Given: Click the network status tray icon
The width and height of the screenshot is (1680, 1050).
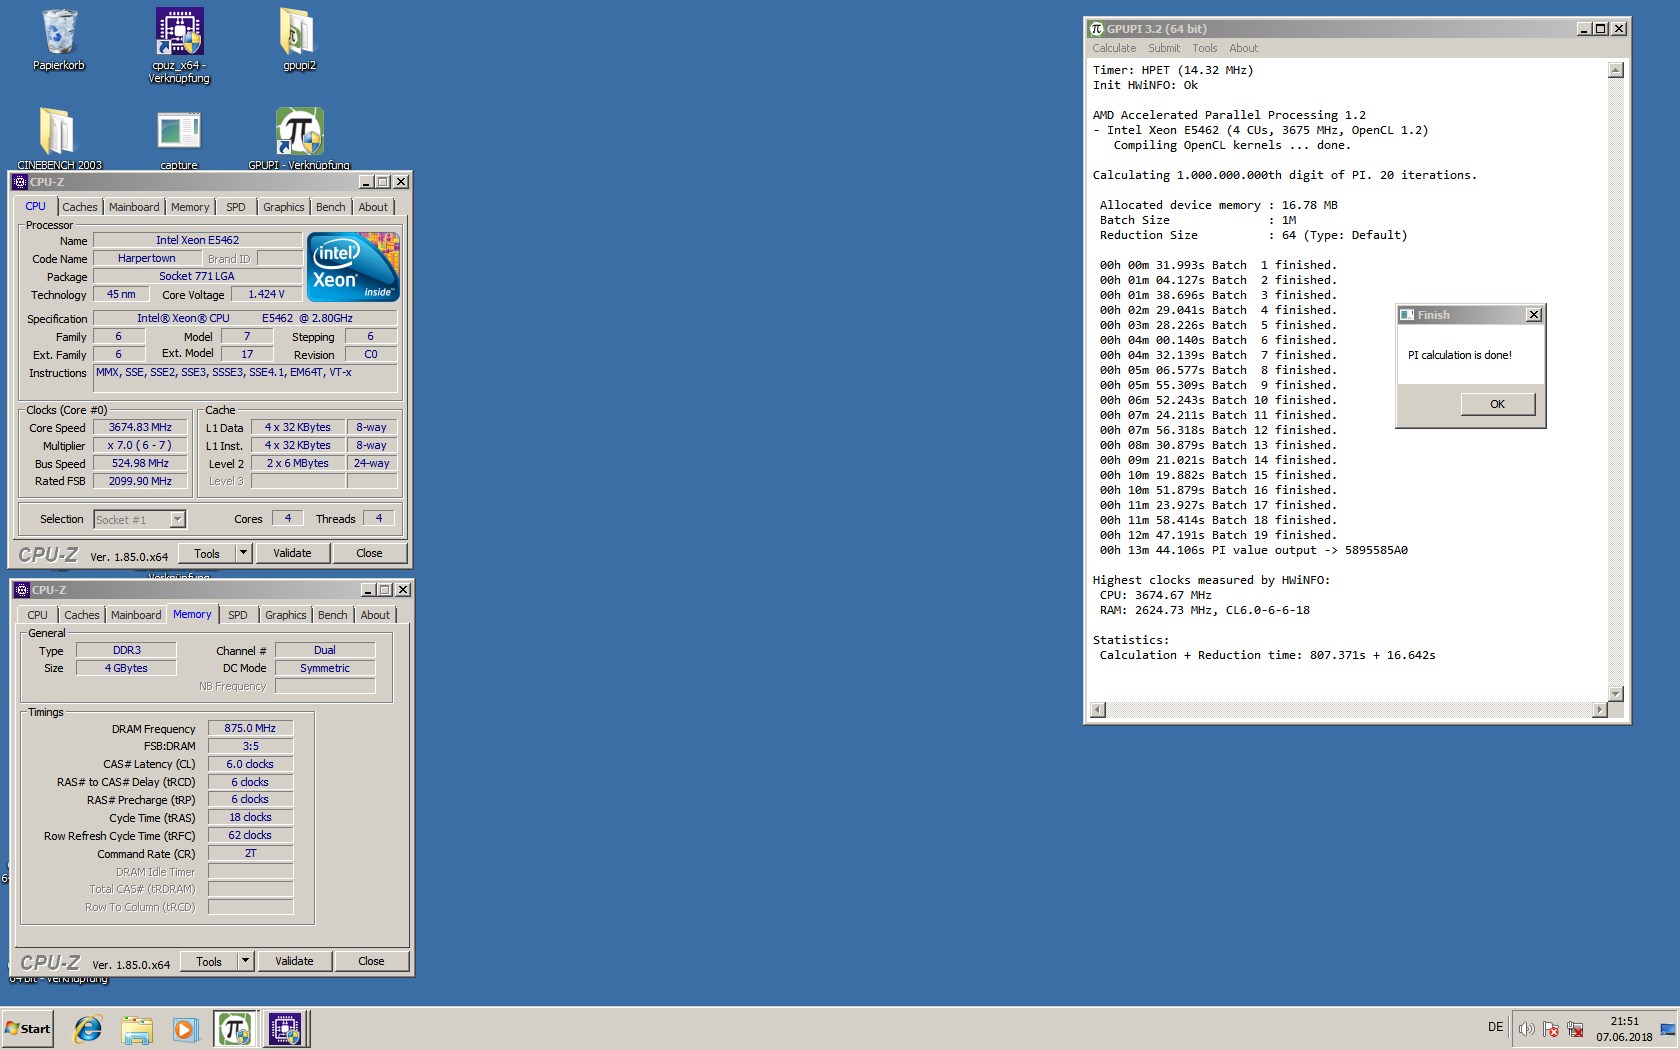Looking at the screenshot, I should 1575,1029.
